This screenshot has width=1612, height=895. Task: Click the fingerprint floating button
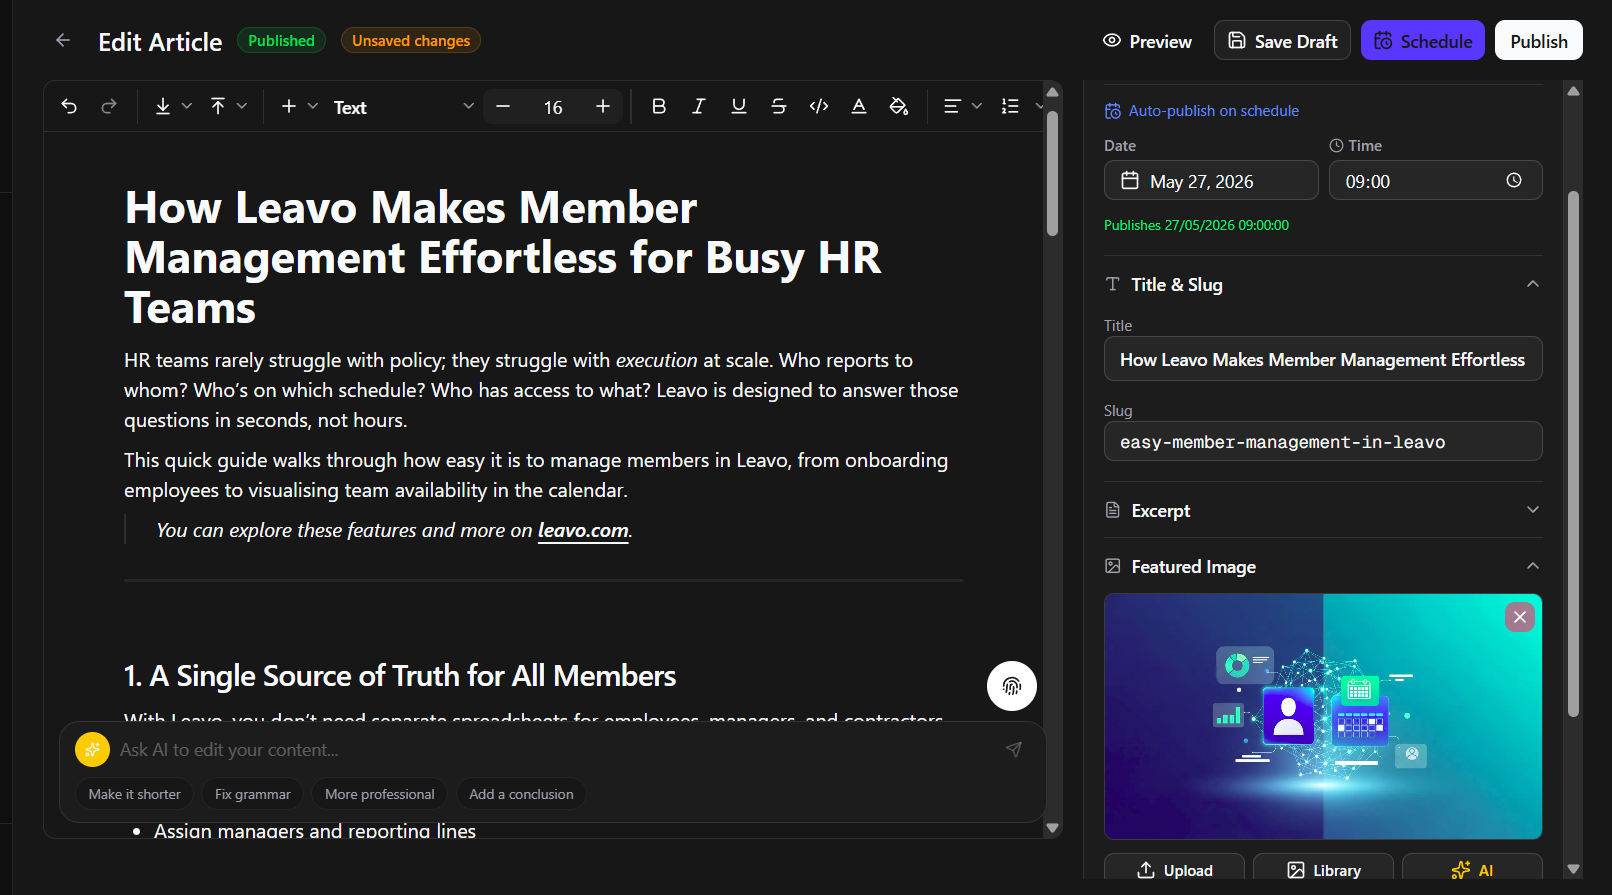click(1011, 686)
